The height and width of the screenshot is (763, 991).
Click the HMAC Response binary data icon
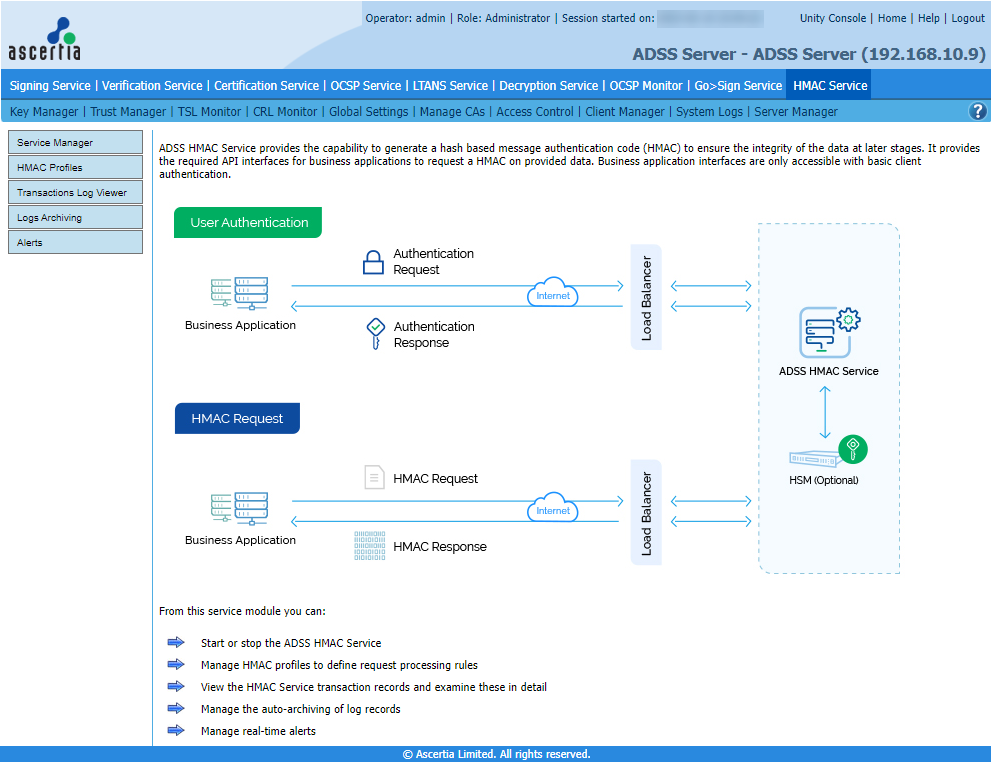click(369, 546)
